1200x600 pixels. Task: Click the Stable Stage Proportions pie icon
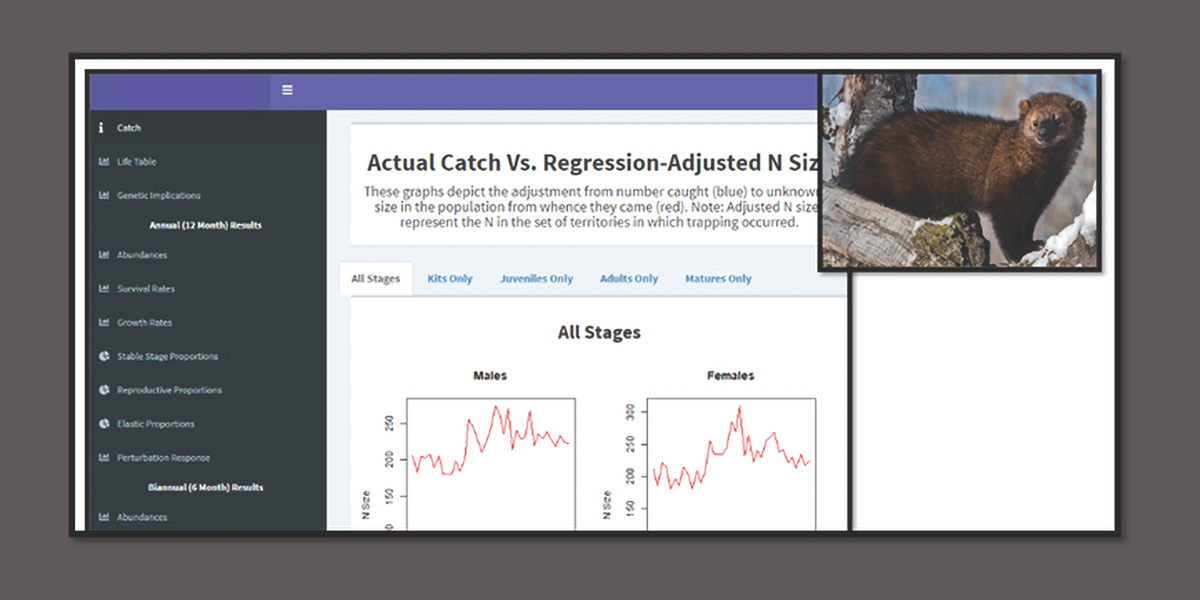(103, 356)
